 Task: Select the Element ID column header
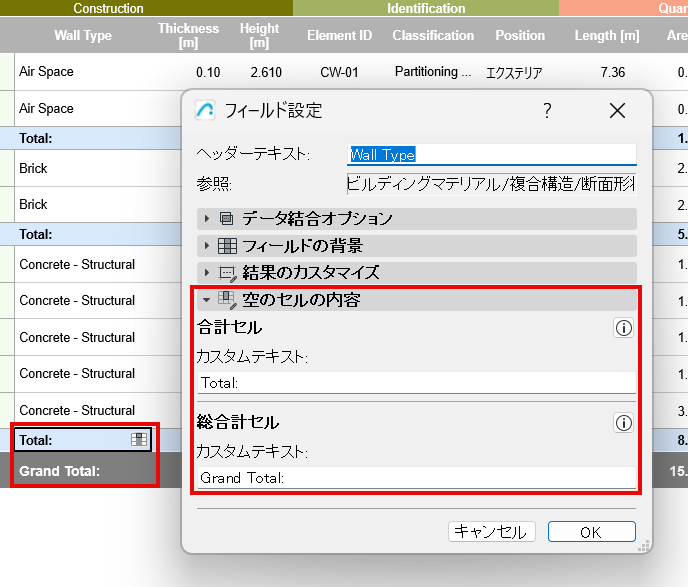[x=339, y=35]
